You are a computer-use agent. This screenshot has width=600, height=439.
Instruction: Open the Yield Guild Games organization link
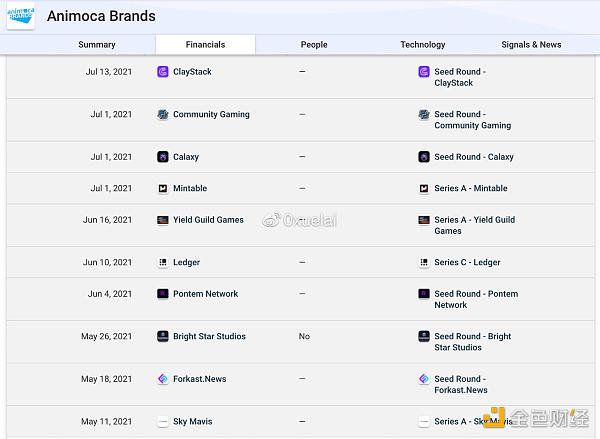[x=208, y=220]
